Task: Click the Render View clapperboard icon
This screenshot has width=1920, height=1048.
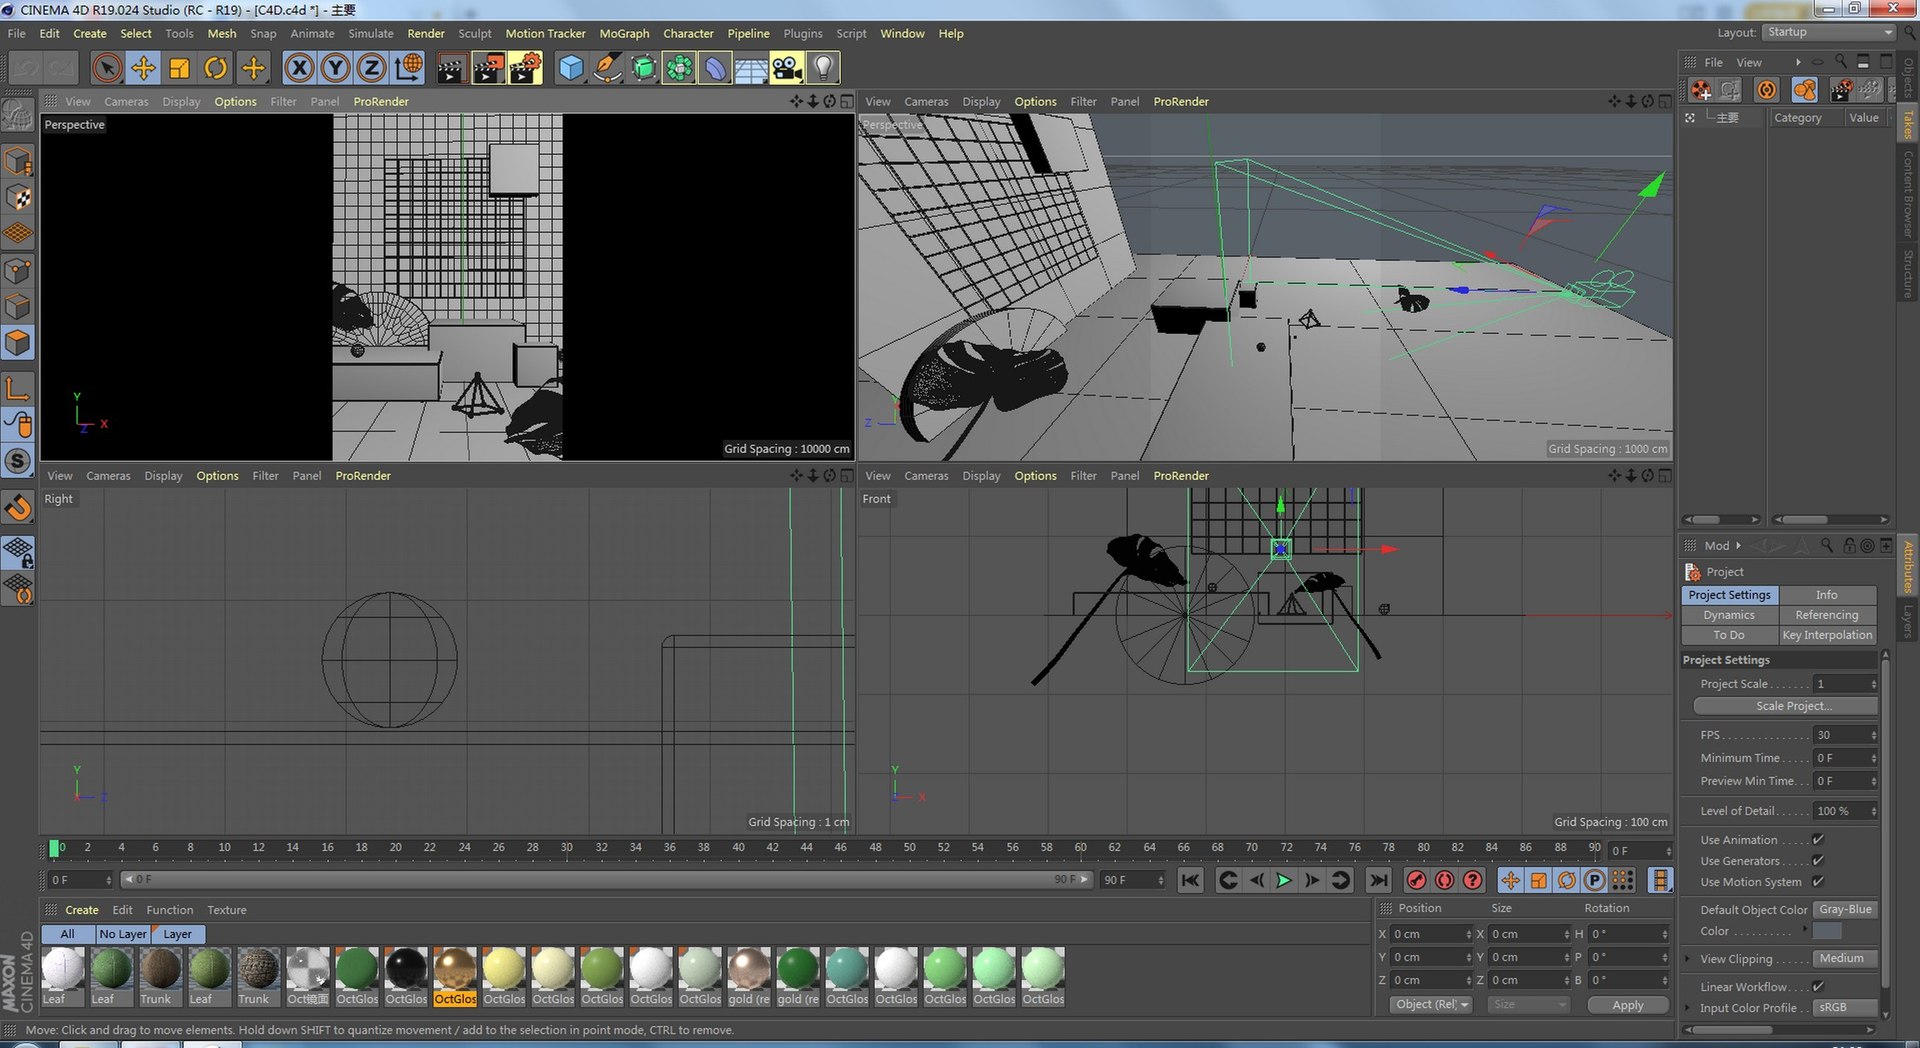Action: (451, 68)
